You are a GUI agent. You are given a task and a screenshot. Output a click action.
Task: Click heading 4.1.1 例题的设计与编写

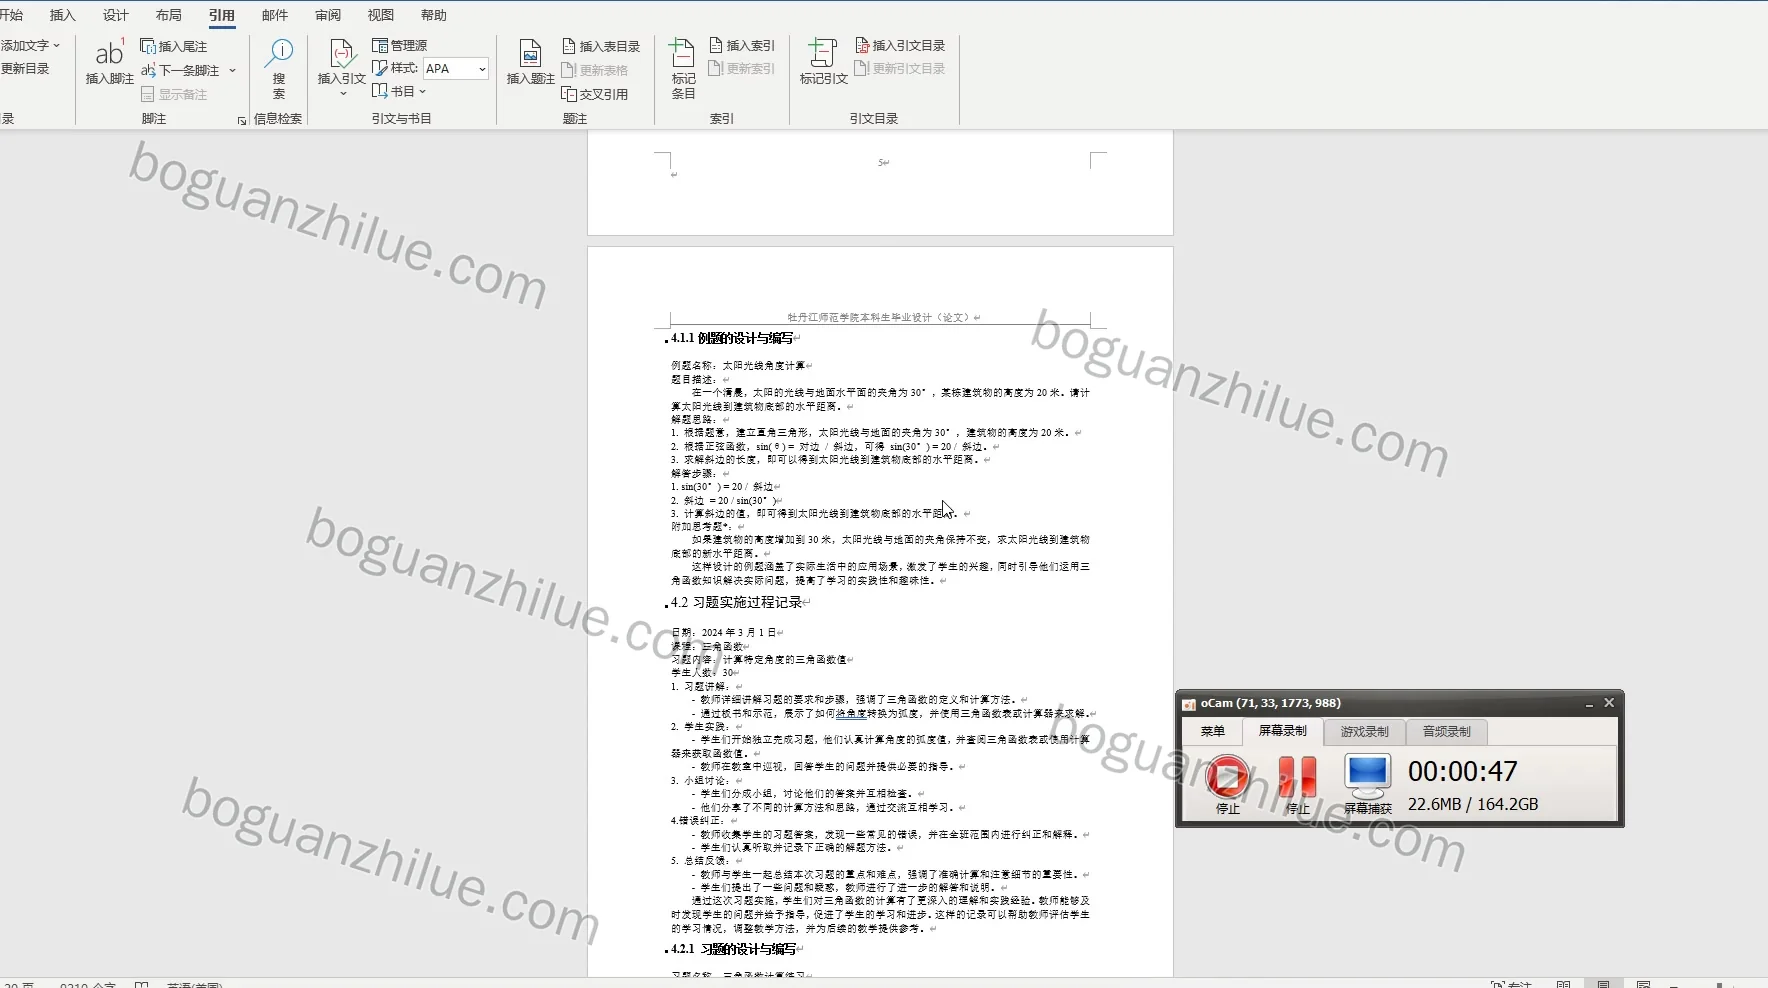point(732,338)
